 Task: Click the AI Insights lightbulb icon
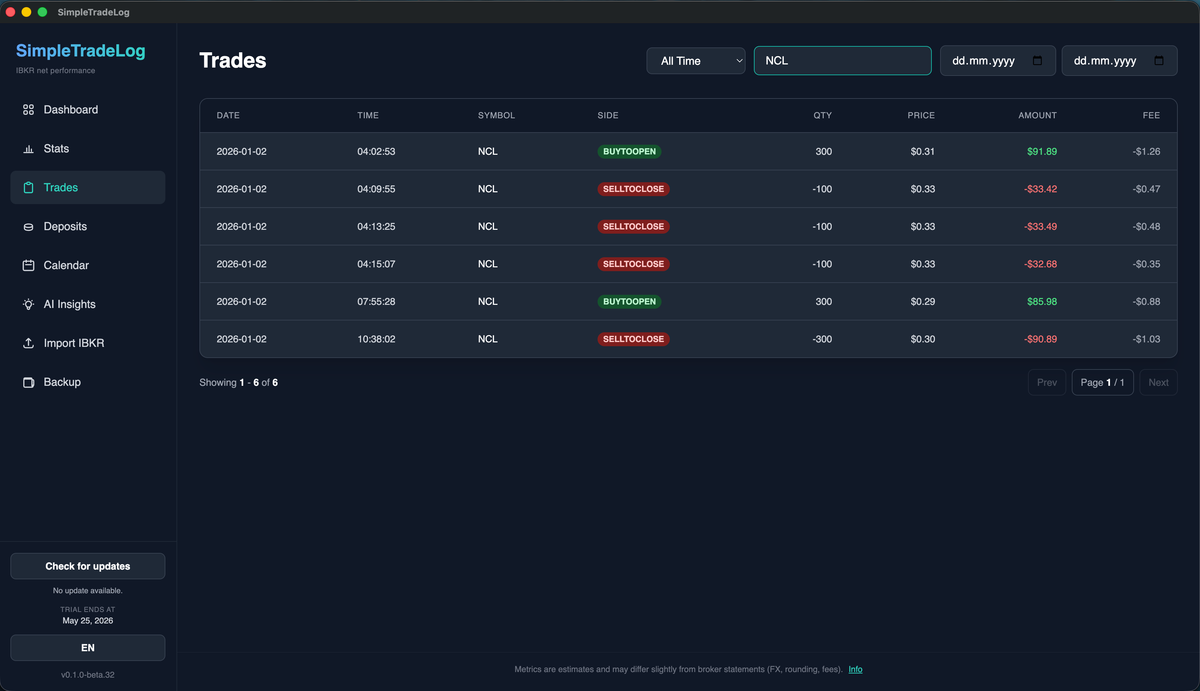pyautogui.click(x=28, y=305)
